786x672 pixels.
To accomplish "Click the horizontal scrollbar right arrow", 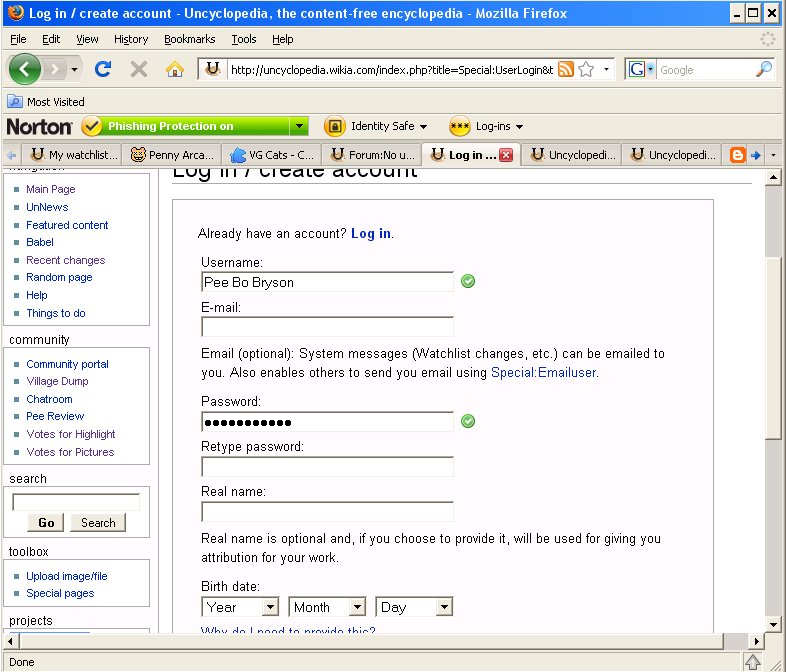I will [x=756, y=641].
